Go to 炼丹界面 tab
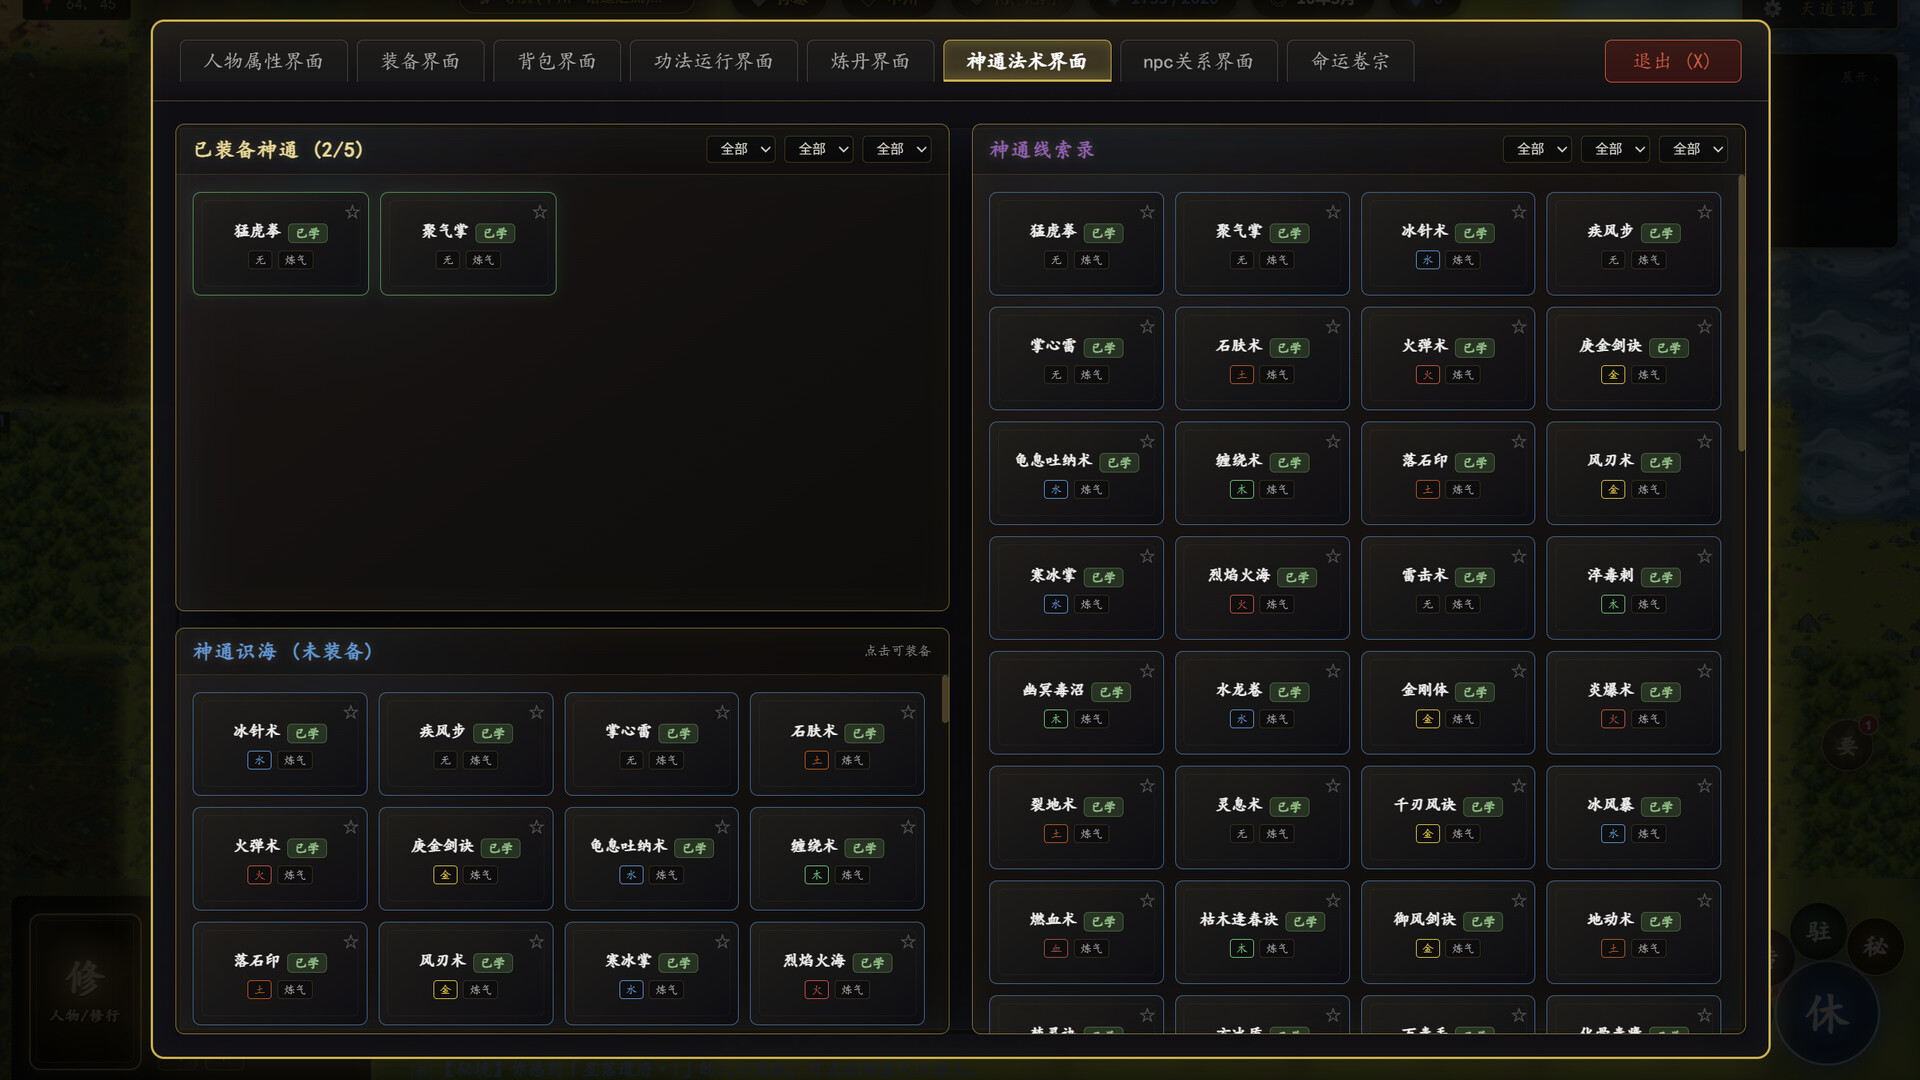This screenshot has width=1920, height=1080. pyautogui.click(x=871, y=61)
